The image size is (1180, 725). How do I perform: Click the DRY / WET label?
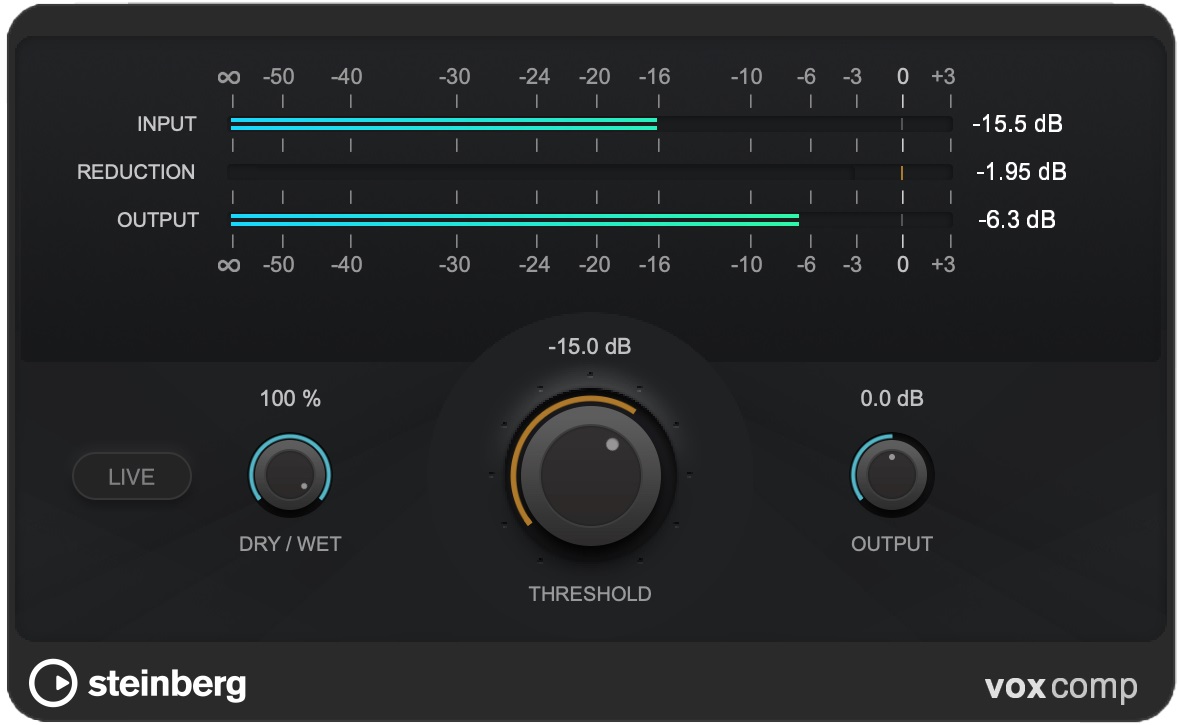(290, 545)
